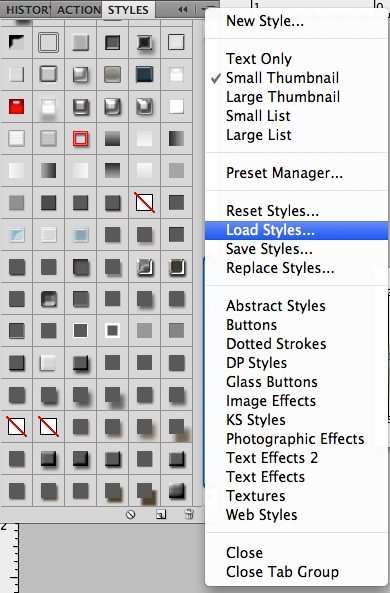
Task: Switch view to Text Only
Action: pos(259,59)
